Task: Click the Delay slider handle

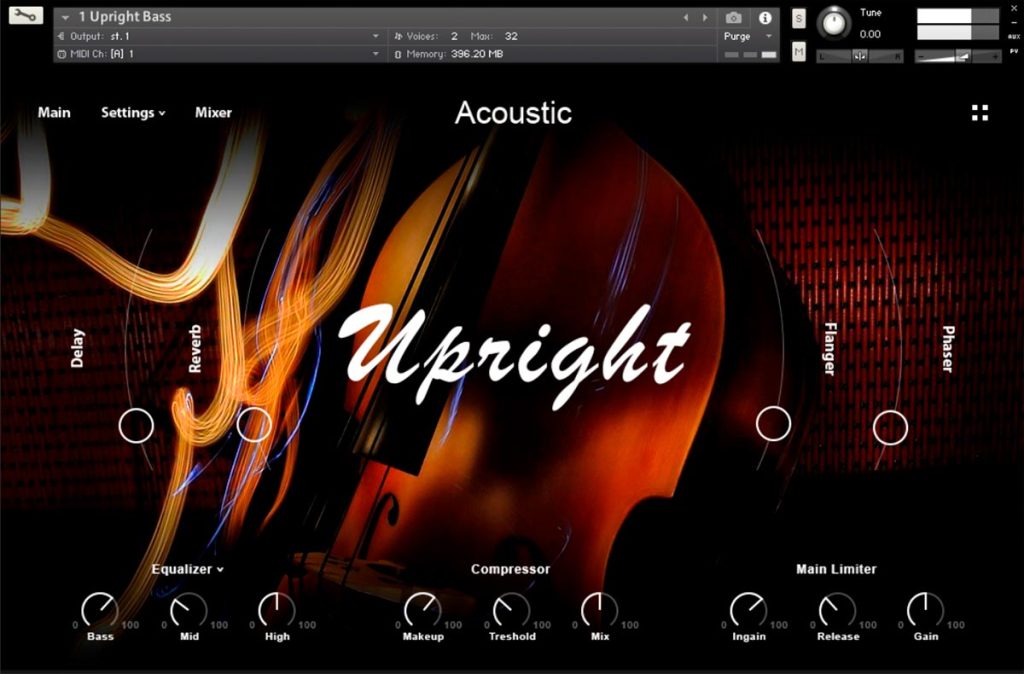Action: [x=136, y=426]
